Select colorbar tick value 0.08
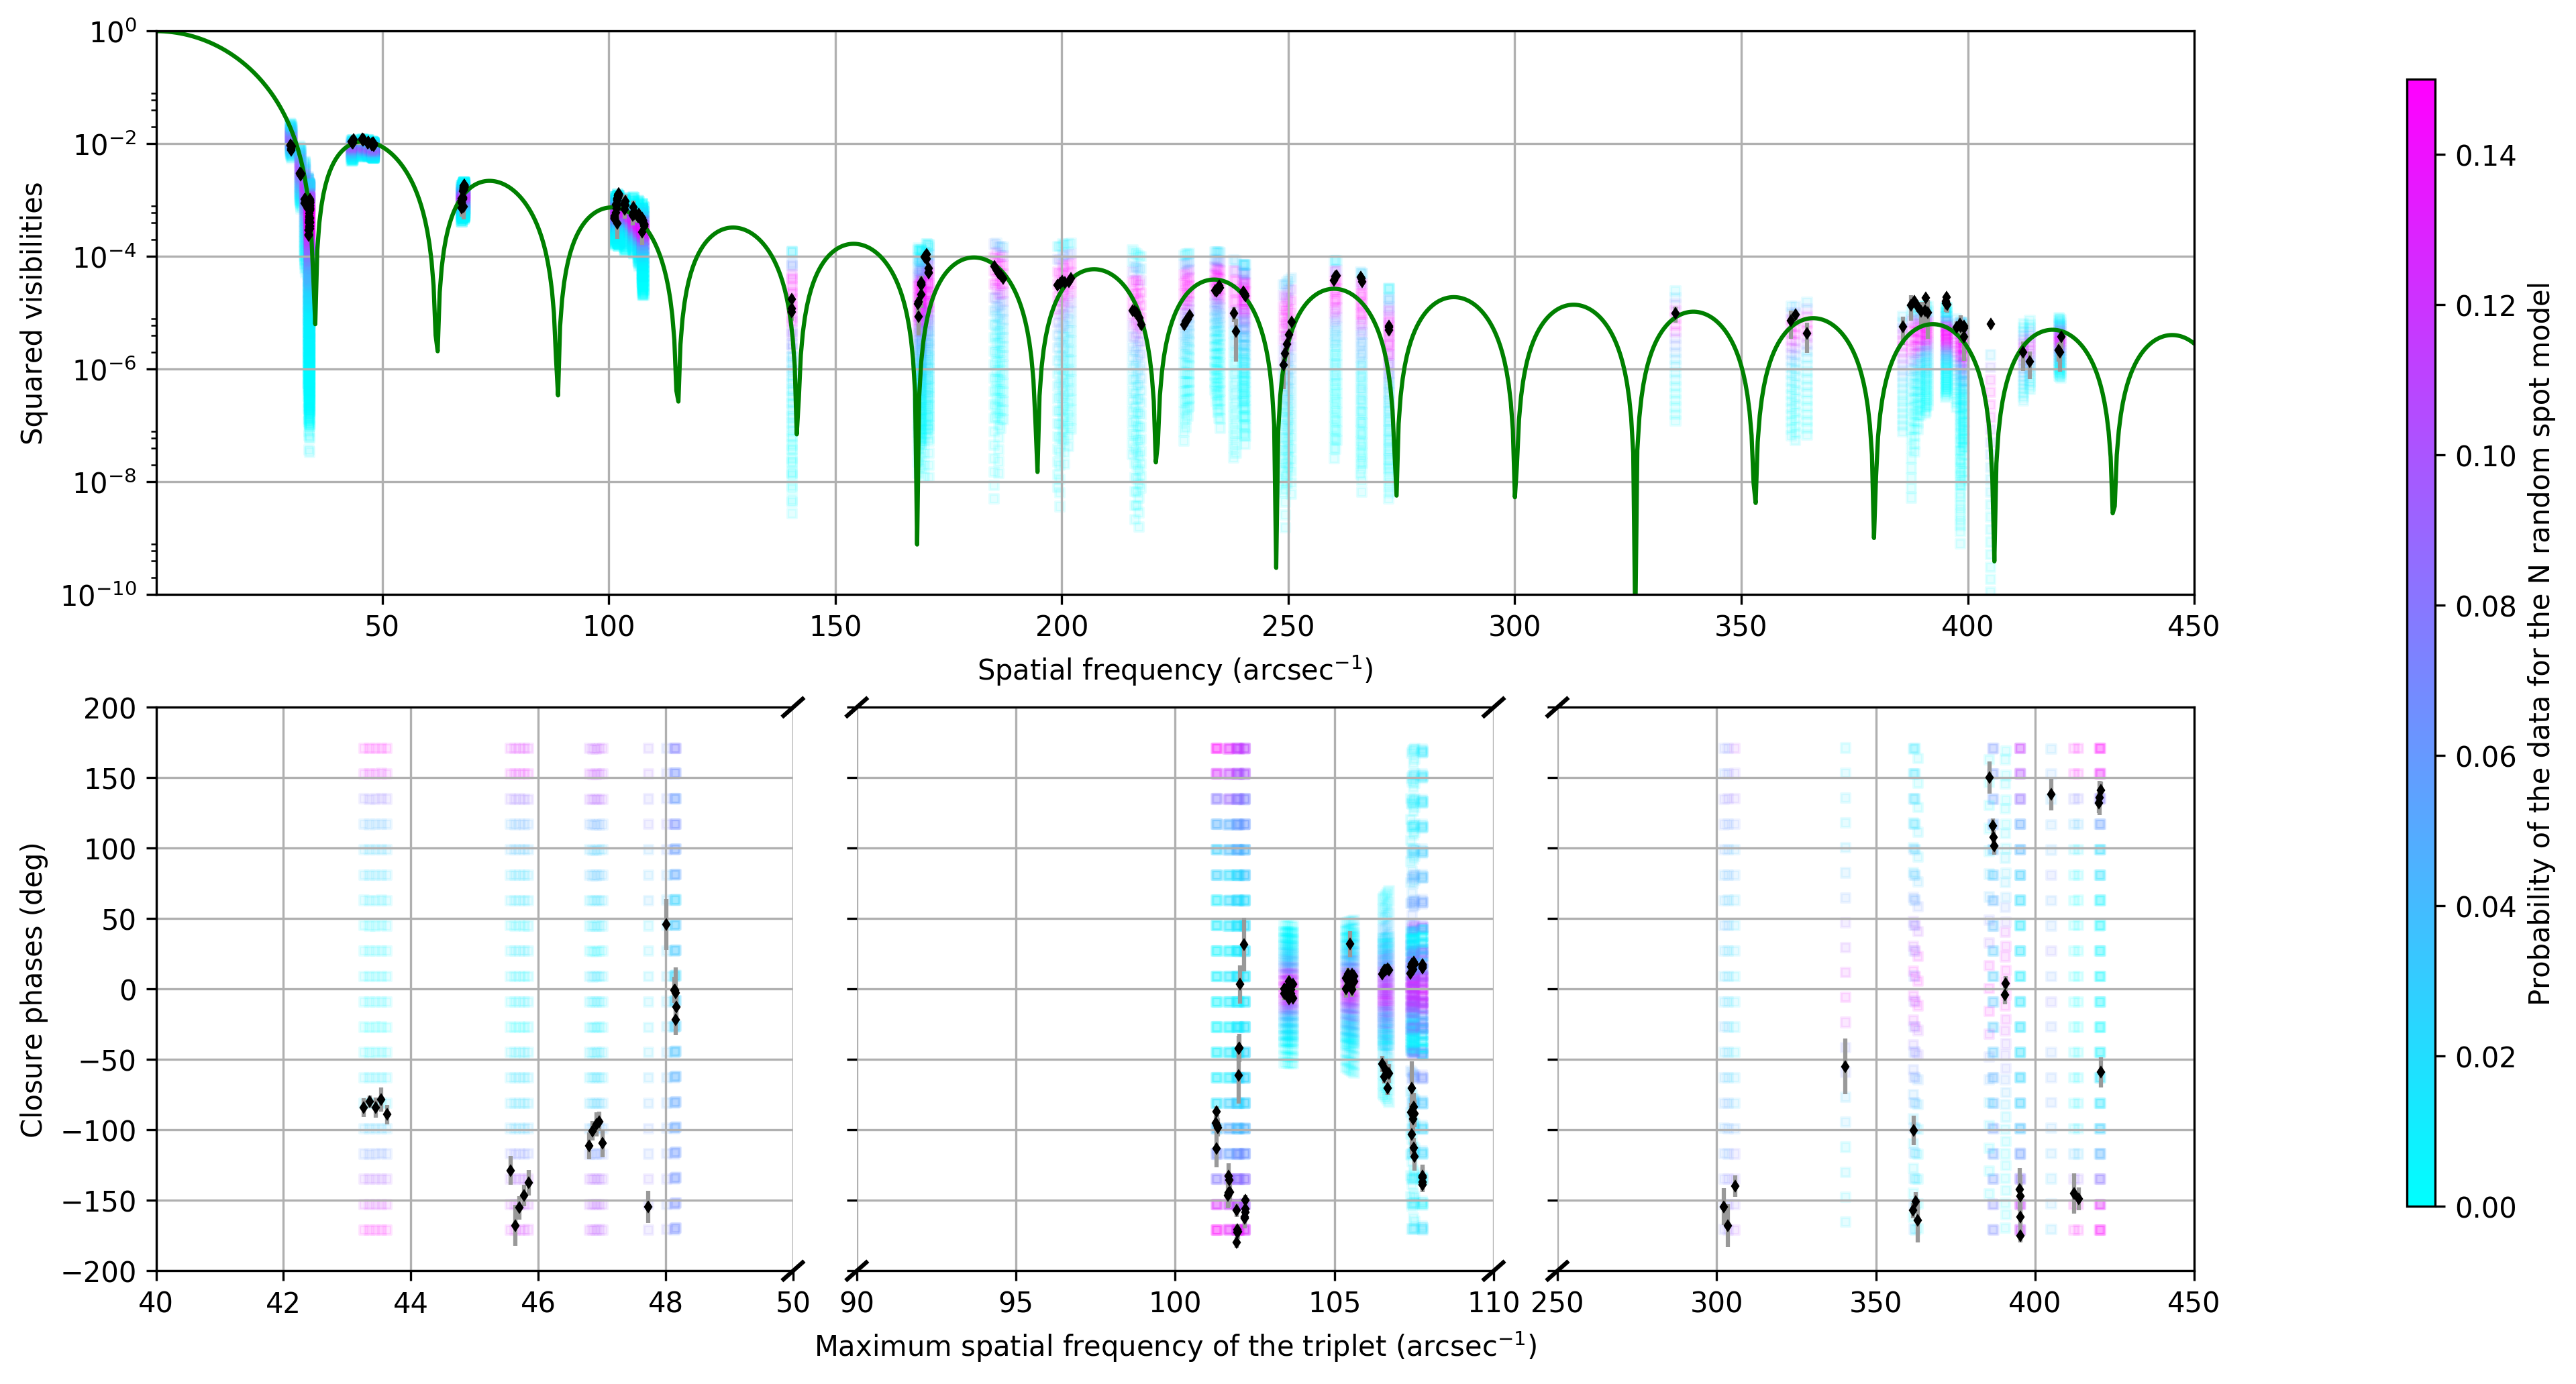This screenshot has height=1384, width=2576. tap(2486, 606)
